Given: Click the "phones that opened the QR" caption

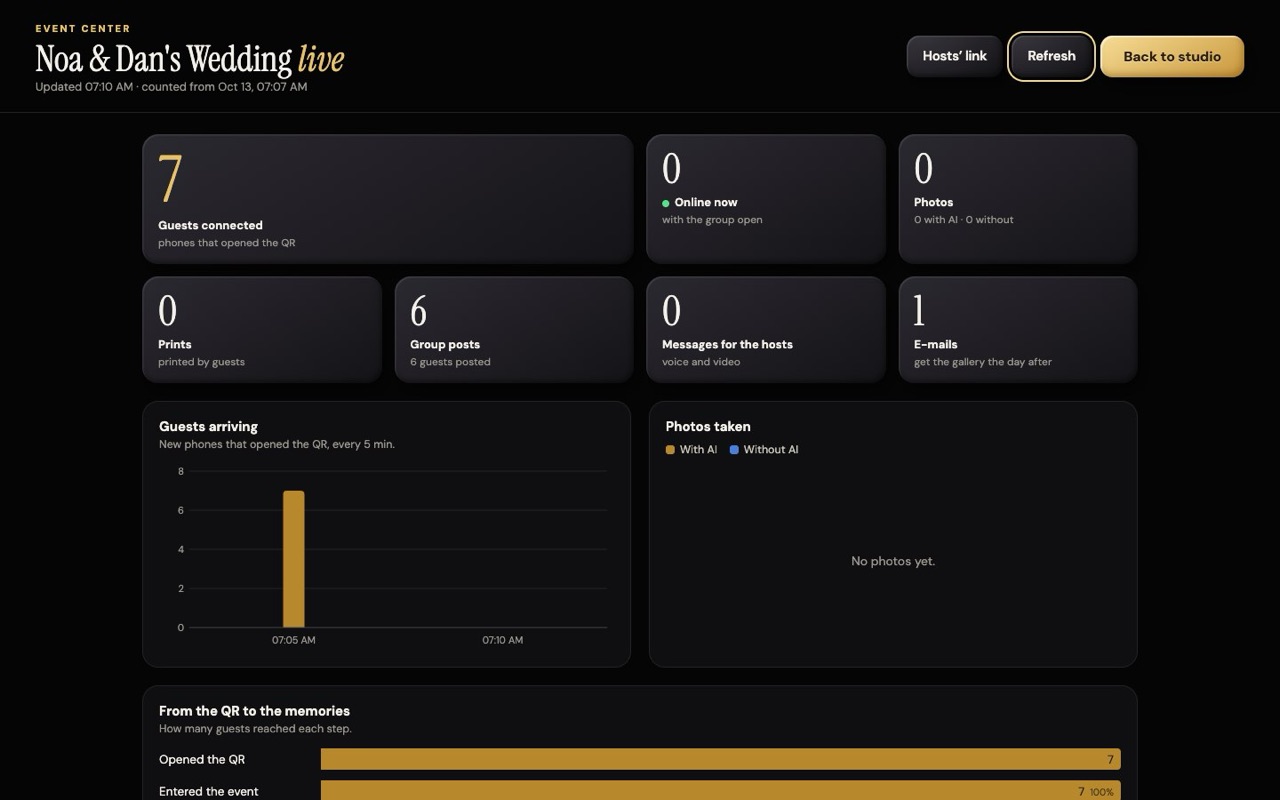Looking at the screenshot, I should click(226, 243).
